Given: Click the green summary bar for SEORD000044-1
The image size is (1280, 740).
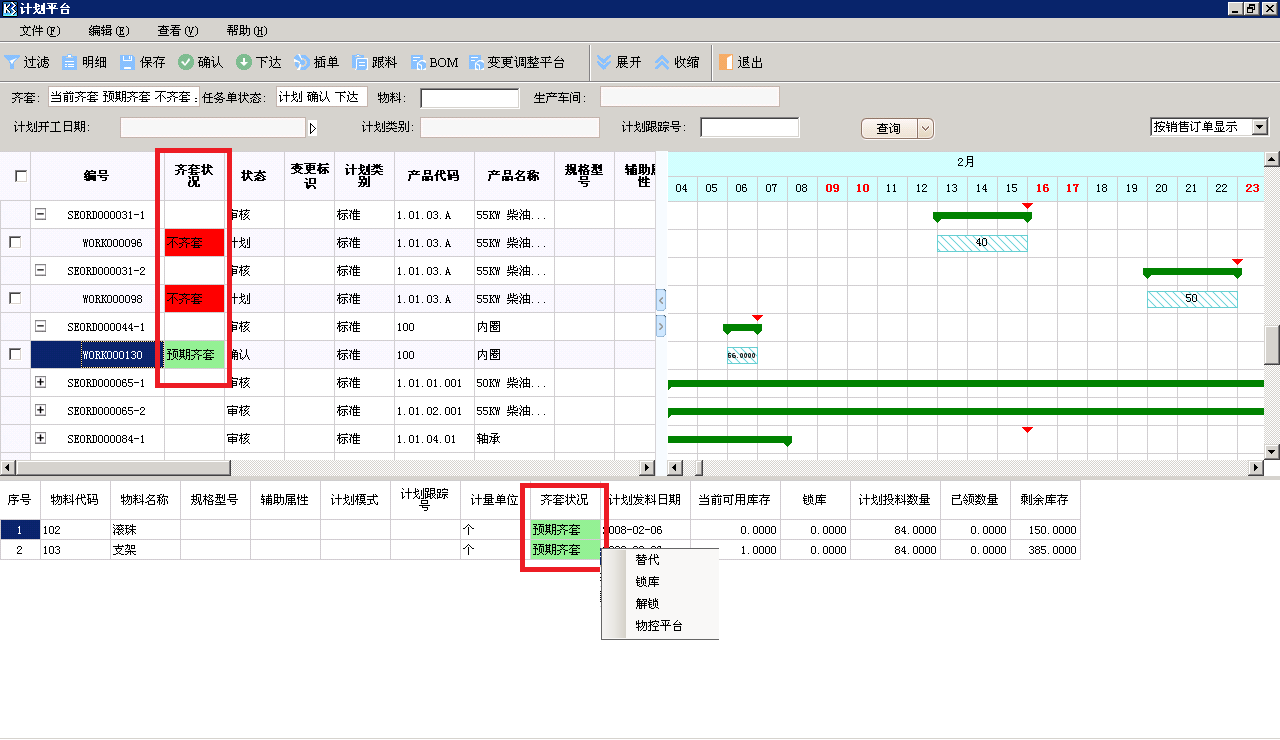Looking at the screenshot, I should [742, 328].
